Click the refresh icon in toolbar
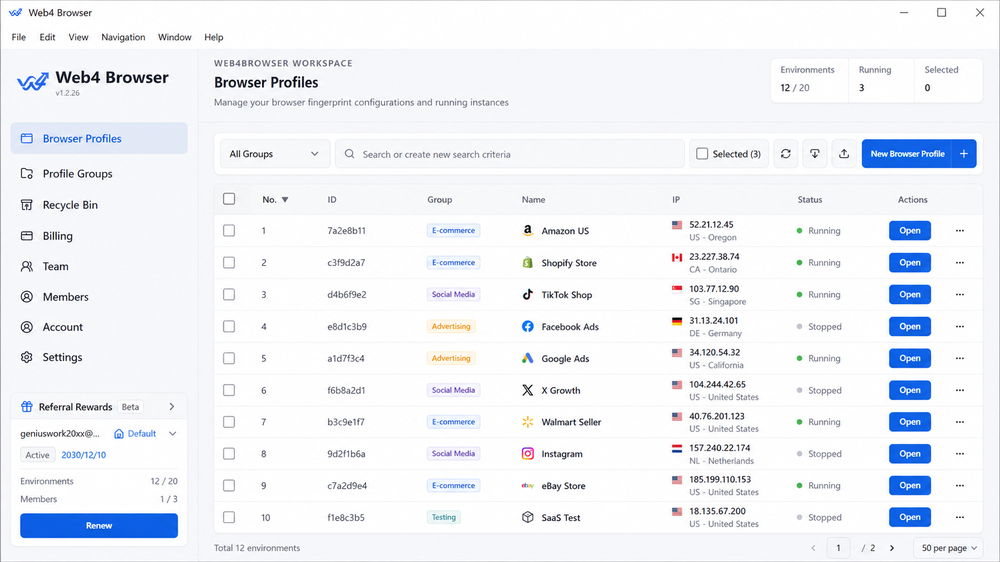The height and width of the screenshot is (562, 1000). point(786,154)
